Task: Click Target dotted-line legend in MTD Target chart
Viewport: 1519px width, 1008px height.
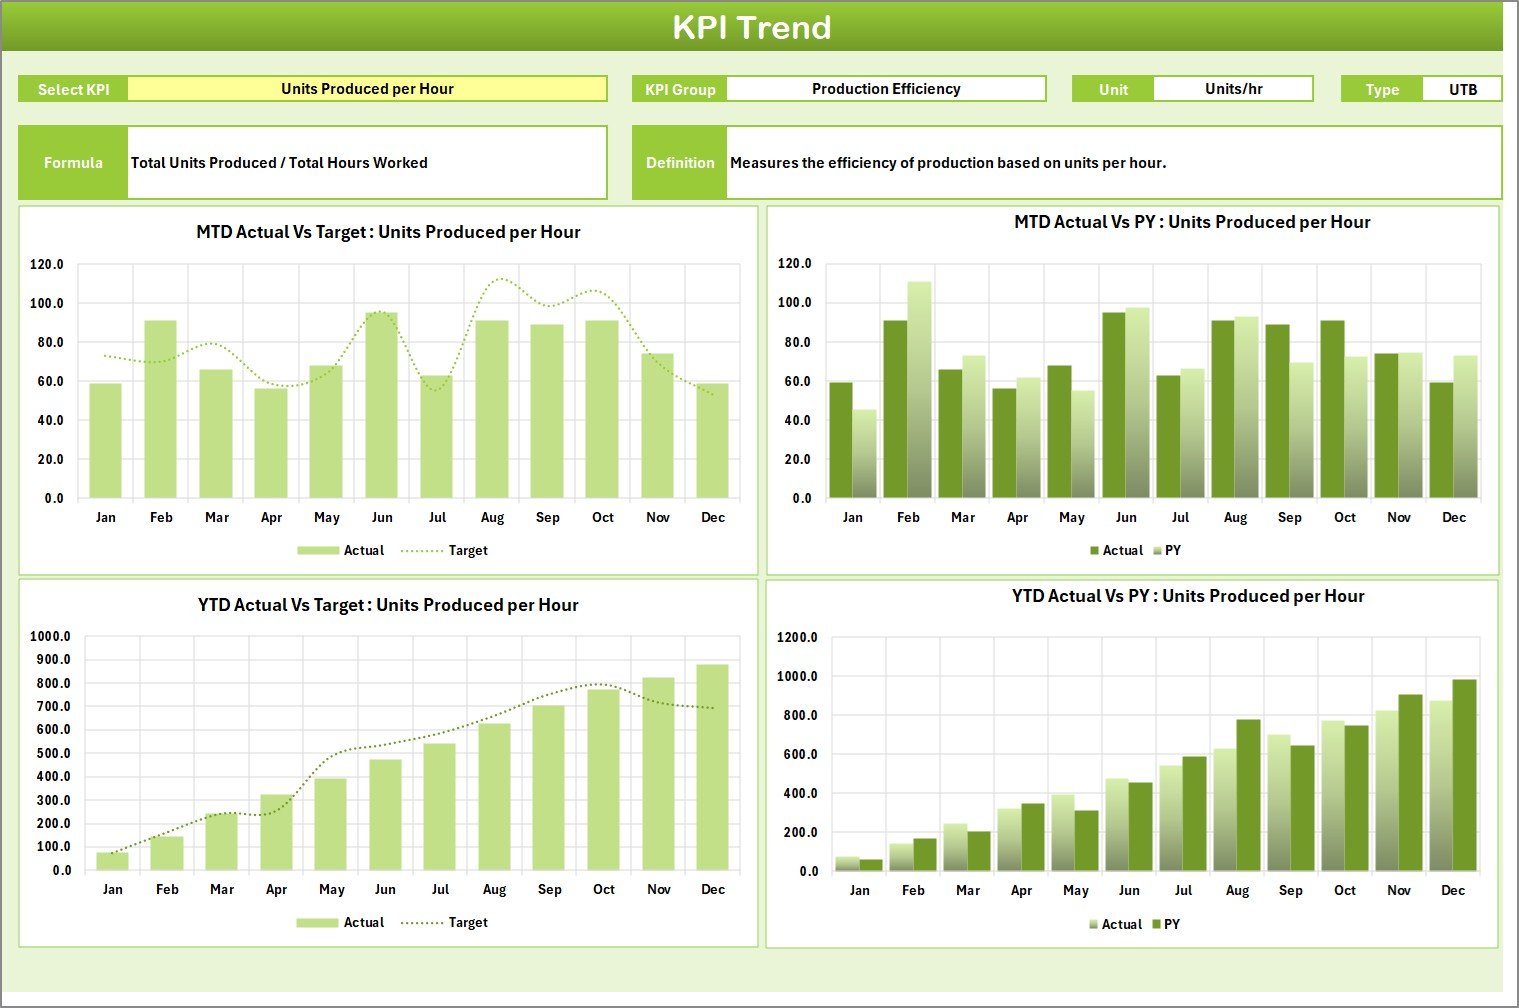Action: pos(421,551)
